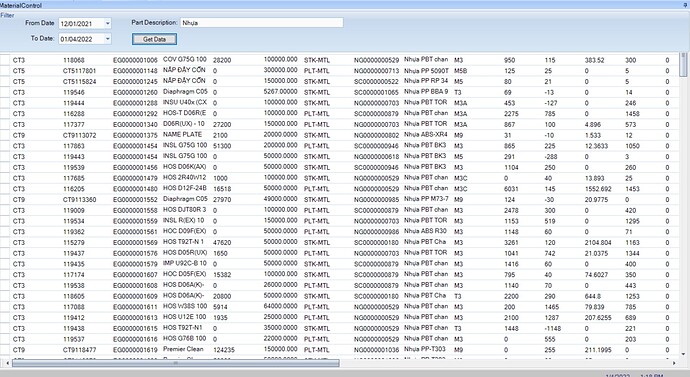
Task: Select quantity cell 124235
Action: (x=224, y=350)
